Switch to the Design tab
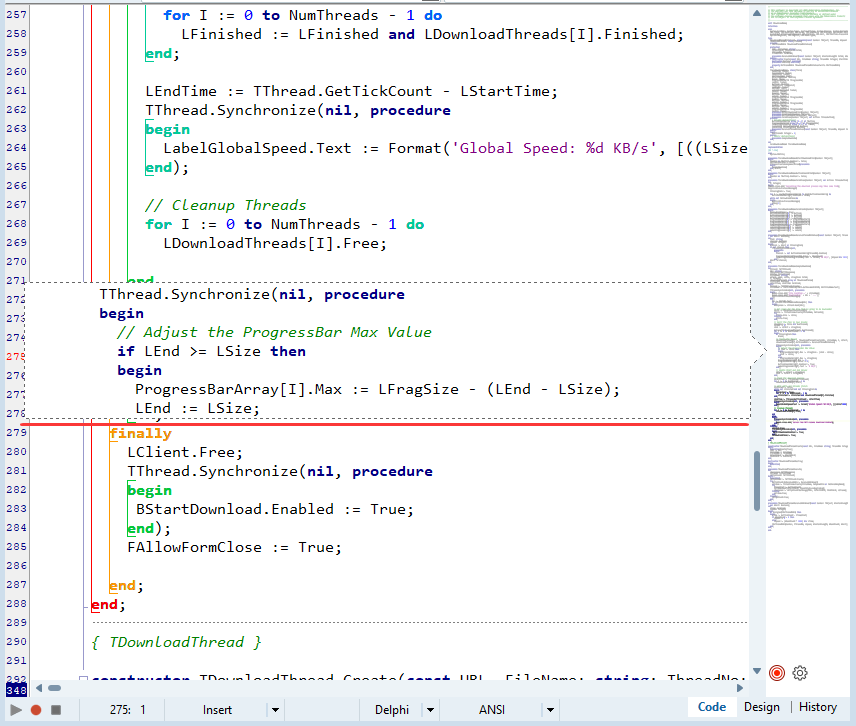This screenshot has width=856, height=726. (x=762, y=707)
